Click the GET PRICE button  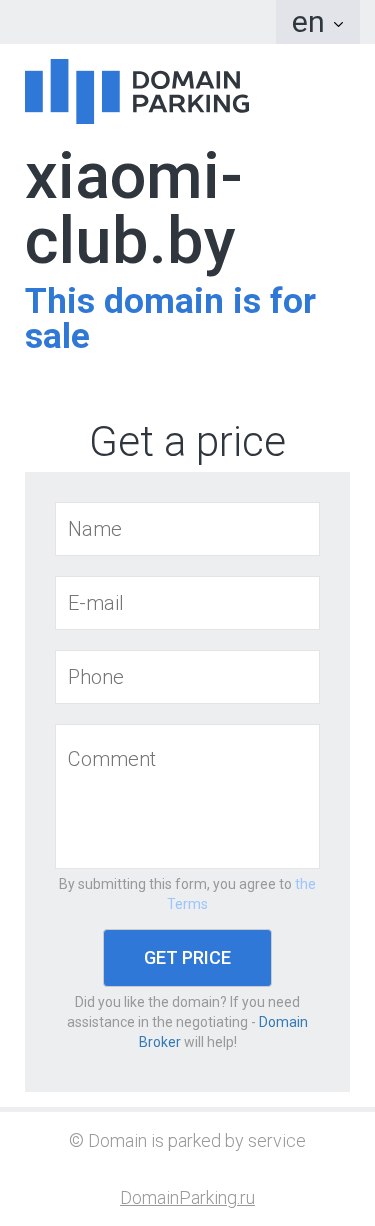click(187, 958)
